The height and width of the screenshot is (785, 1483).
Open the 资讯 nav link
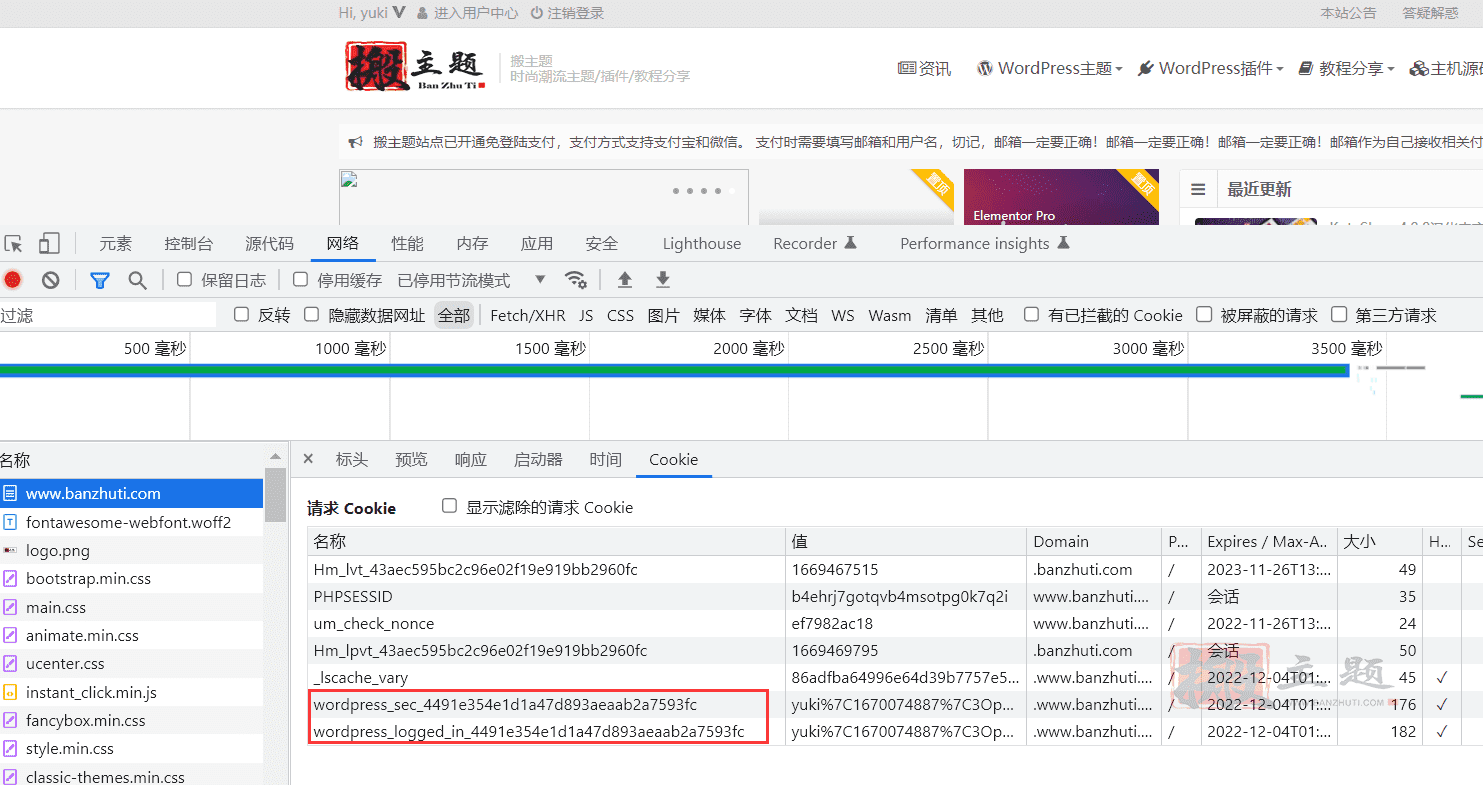click(924, 68)
